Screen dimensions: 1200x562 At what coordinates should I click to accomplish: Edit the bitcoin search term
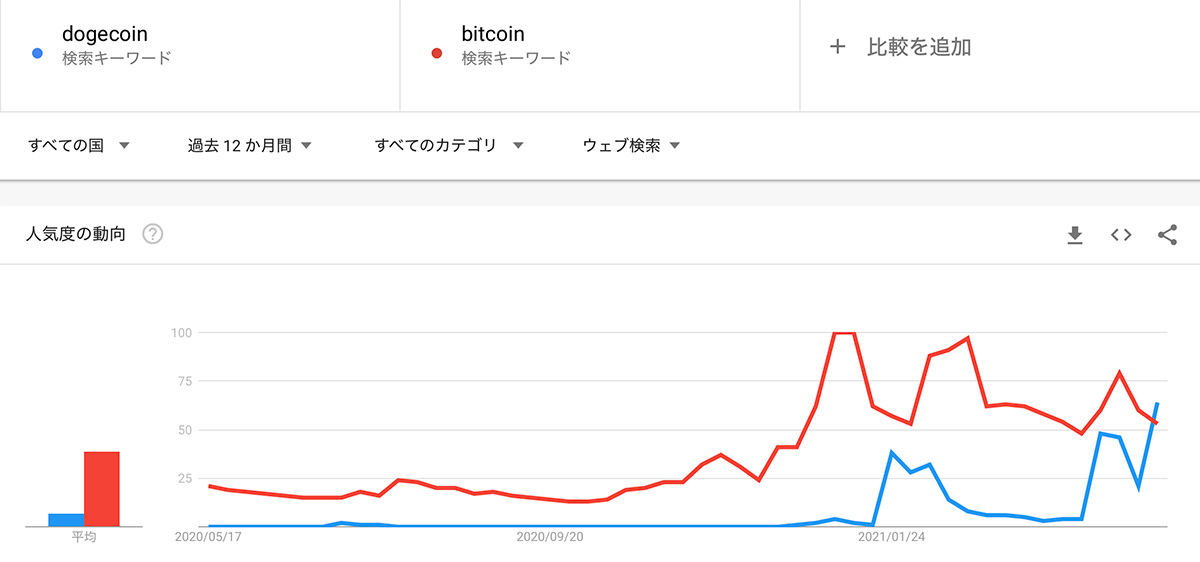[493, 35]
